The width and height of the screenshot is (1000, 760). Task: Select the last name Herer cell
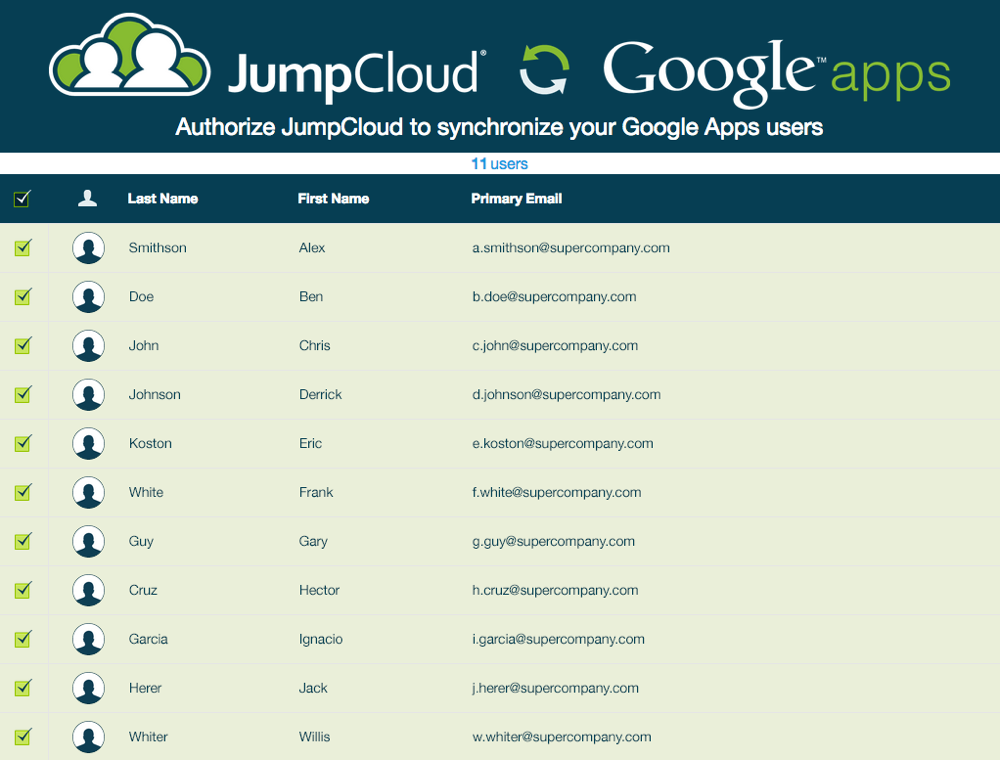click(145, 688)
